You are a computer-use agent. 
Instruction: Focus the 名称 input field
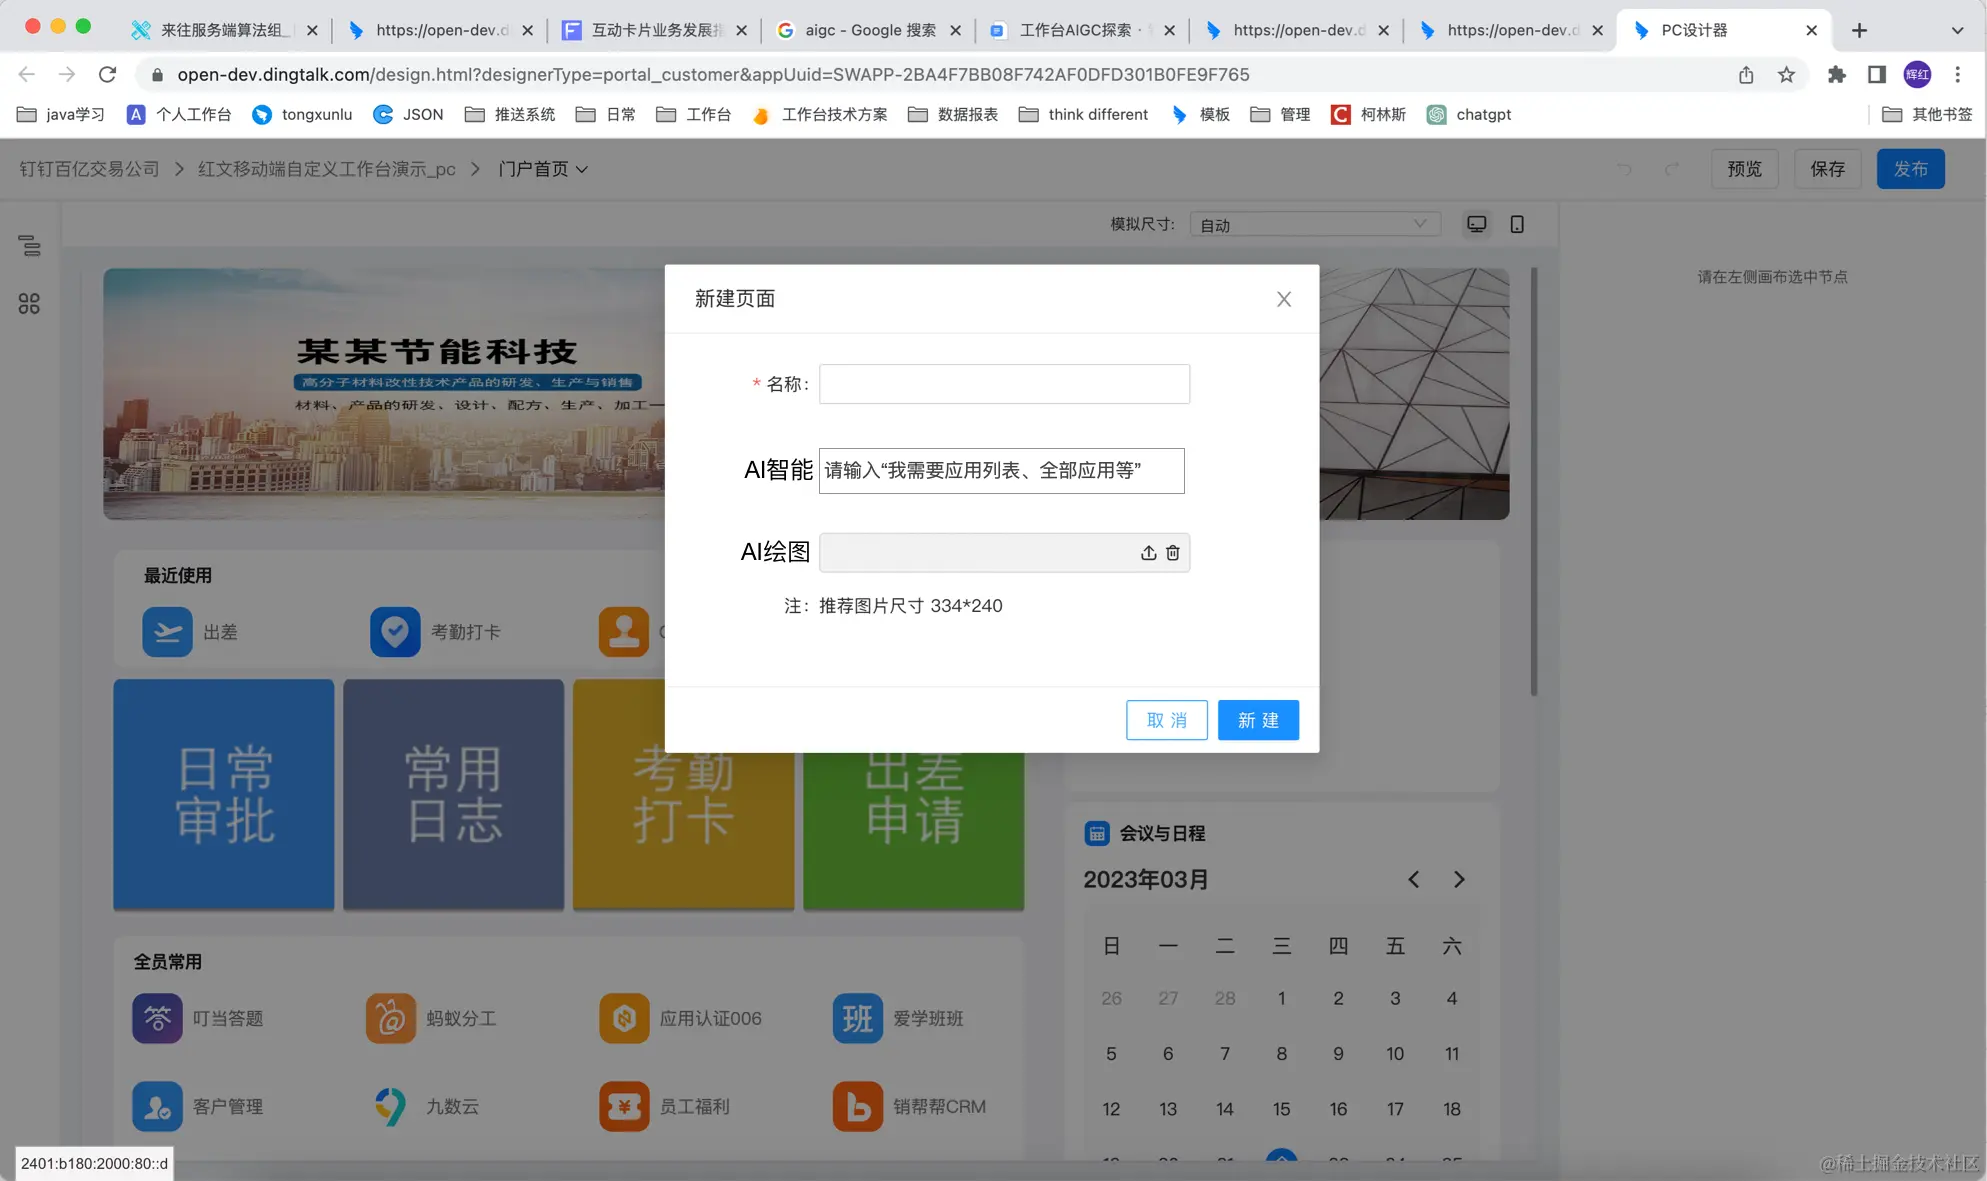click(x=1004, y=384)
